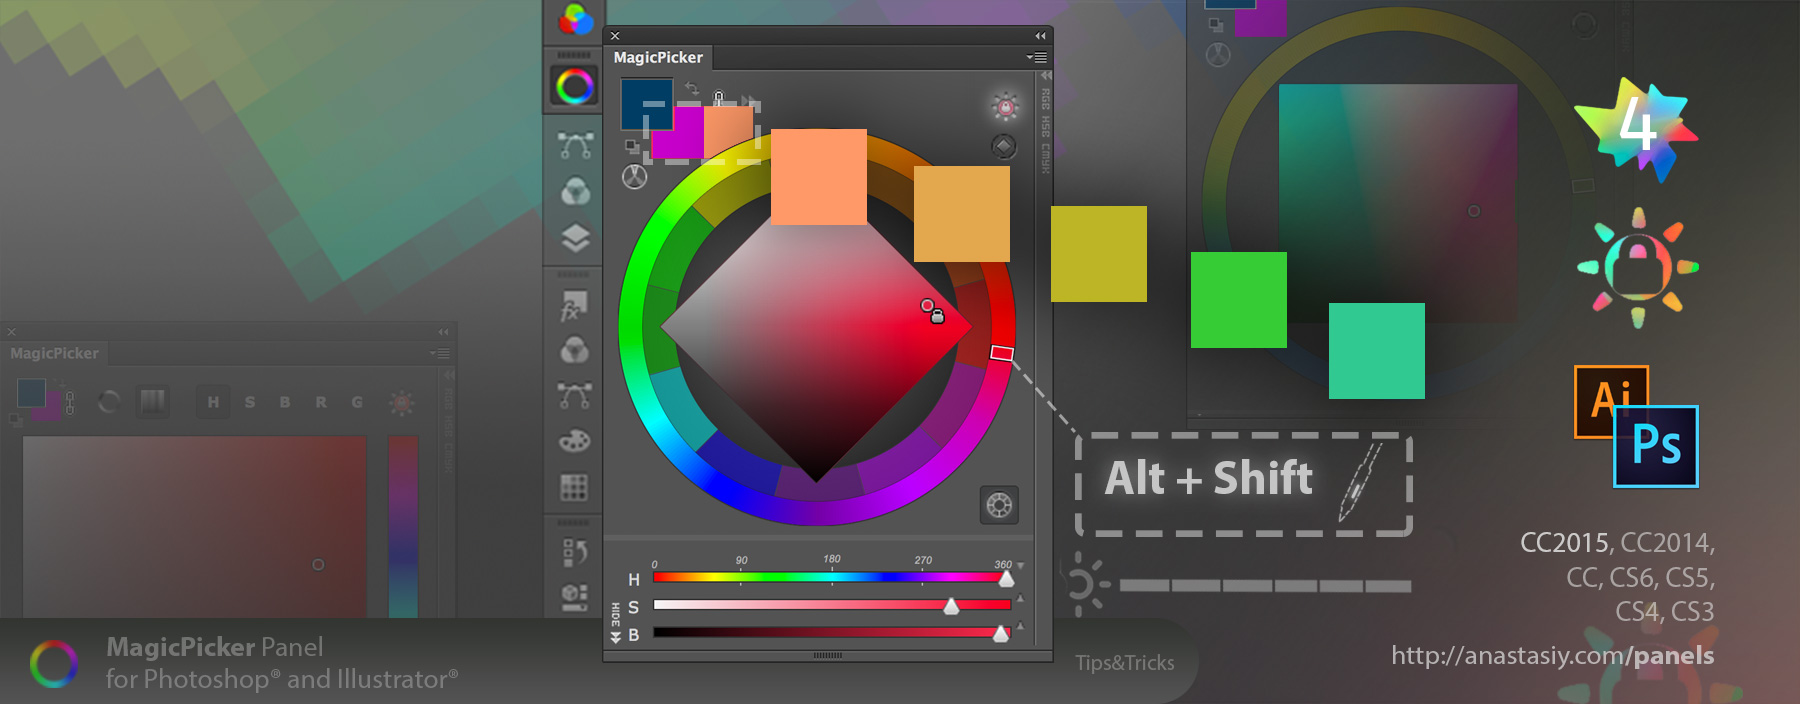The height and width of the screenshot is (704, 1800).
Task: Toggle tone lock in faded left panel
Action: point(402,403)
